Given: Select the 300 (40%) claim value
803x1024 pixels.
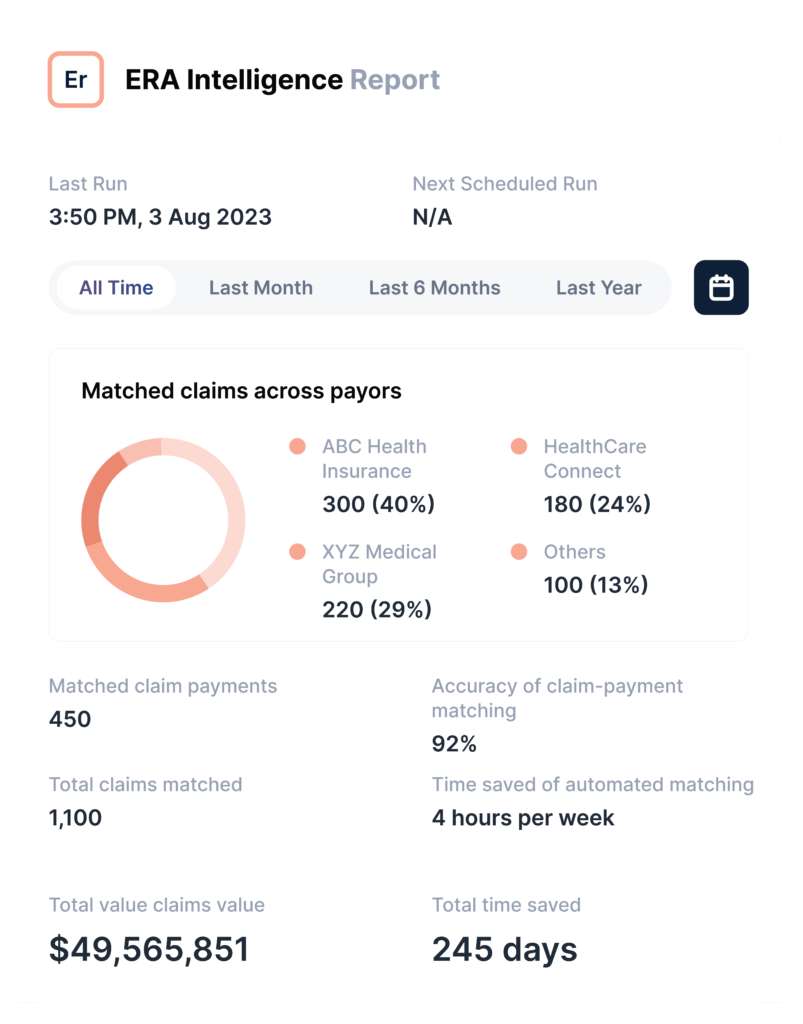Looking at the screenshot, I should point(378,504).
